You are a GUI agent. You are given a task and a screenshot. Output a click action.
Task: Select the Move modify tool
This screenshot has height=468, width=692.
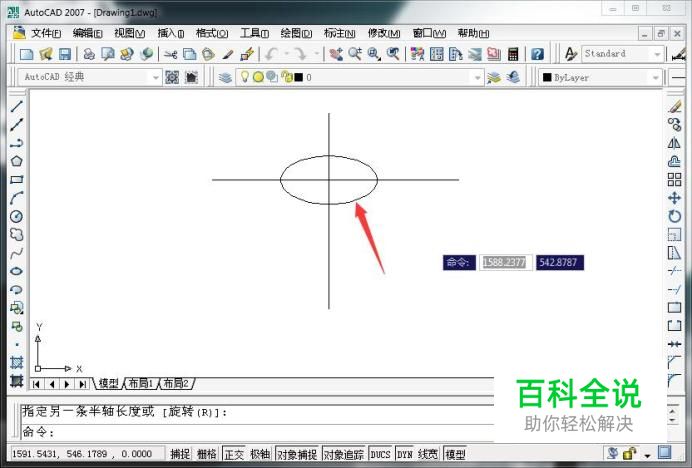pyautogui.click(x=674, y=198)
